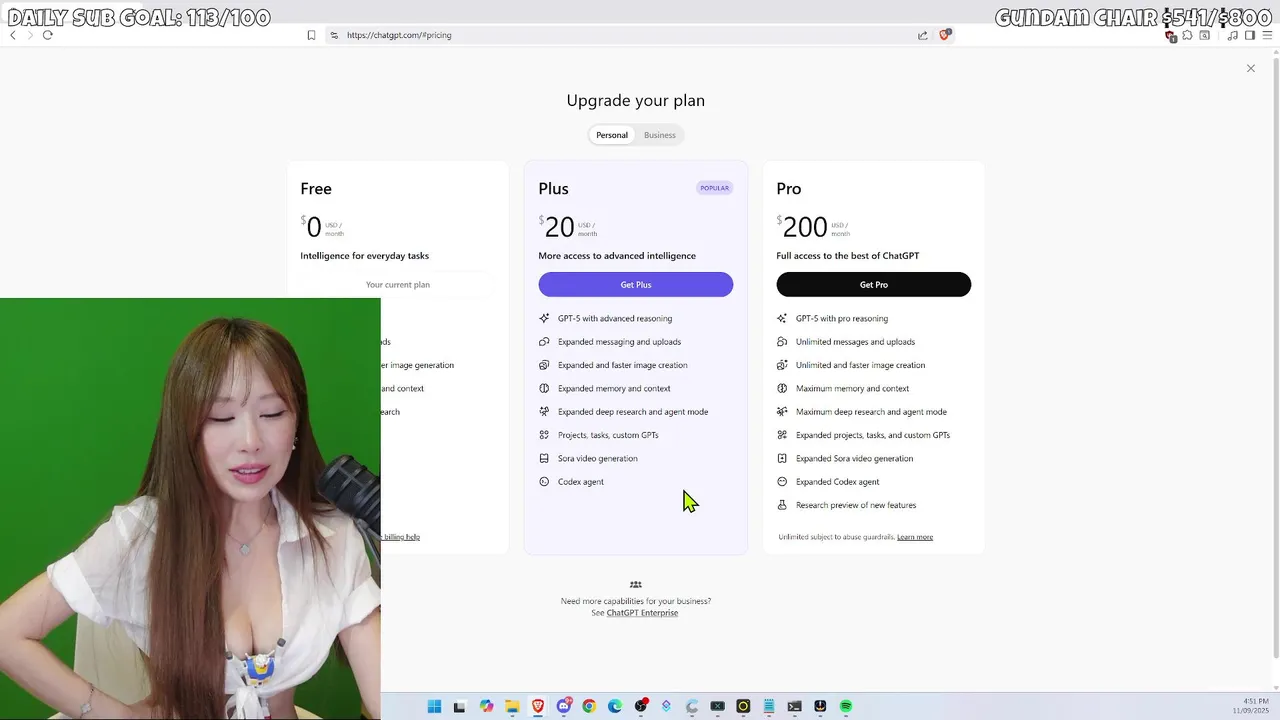The width and height of the screenshot is (1280, 720).
Task: Click 'More access to advanced intelligence' text
Action: pyautogui.click(x=617, y=256)
